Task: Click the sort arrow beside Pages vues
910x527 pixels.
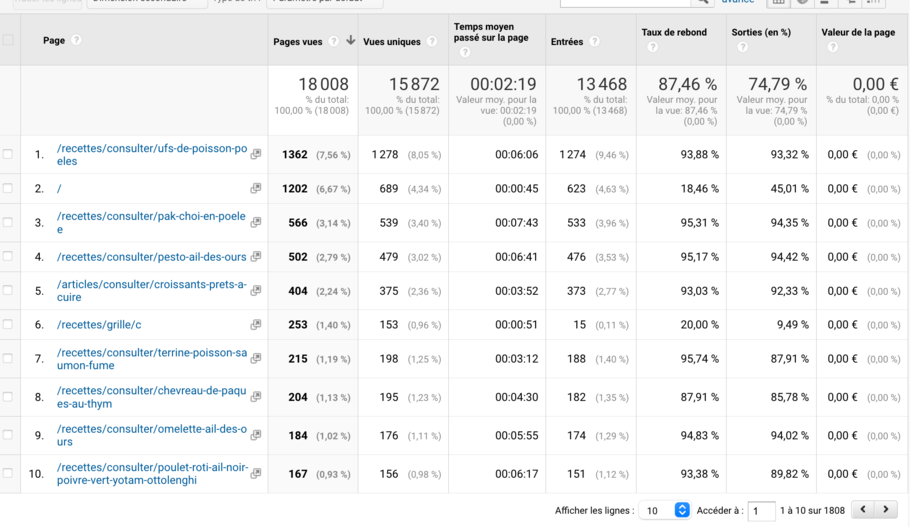Action: click(350, 41)
